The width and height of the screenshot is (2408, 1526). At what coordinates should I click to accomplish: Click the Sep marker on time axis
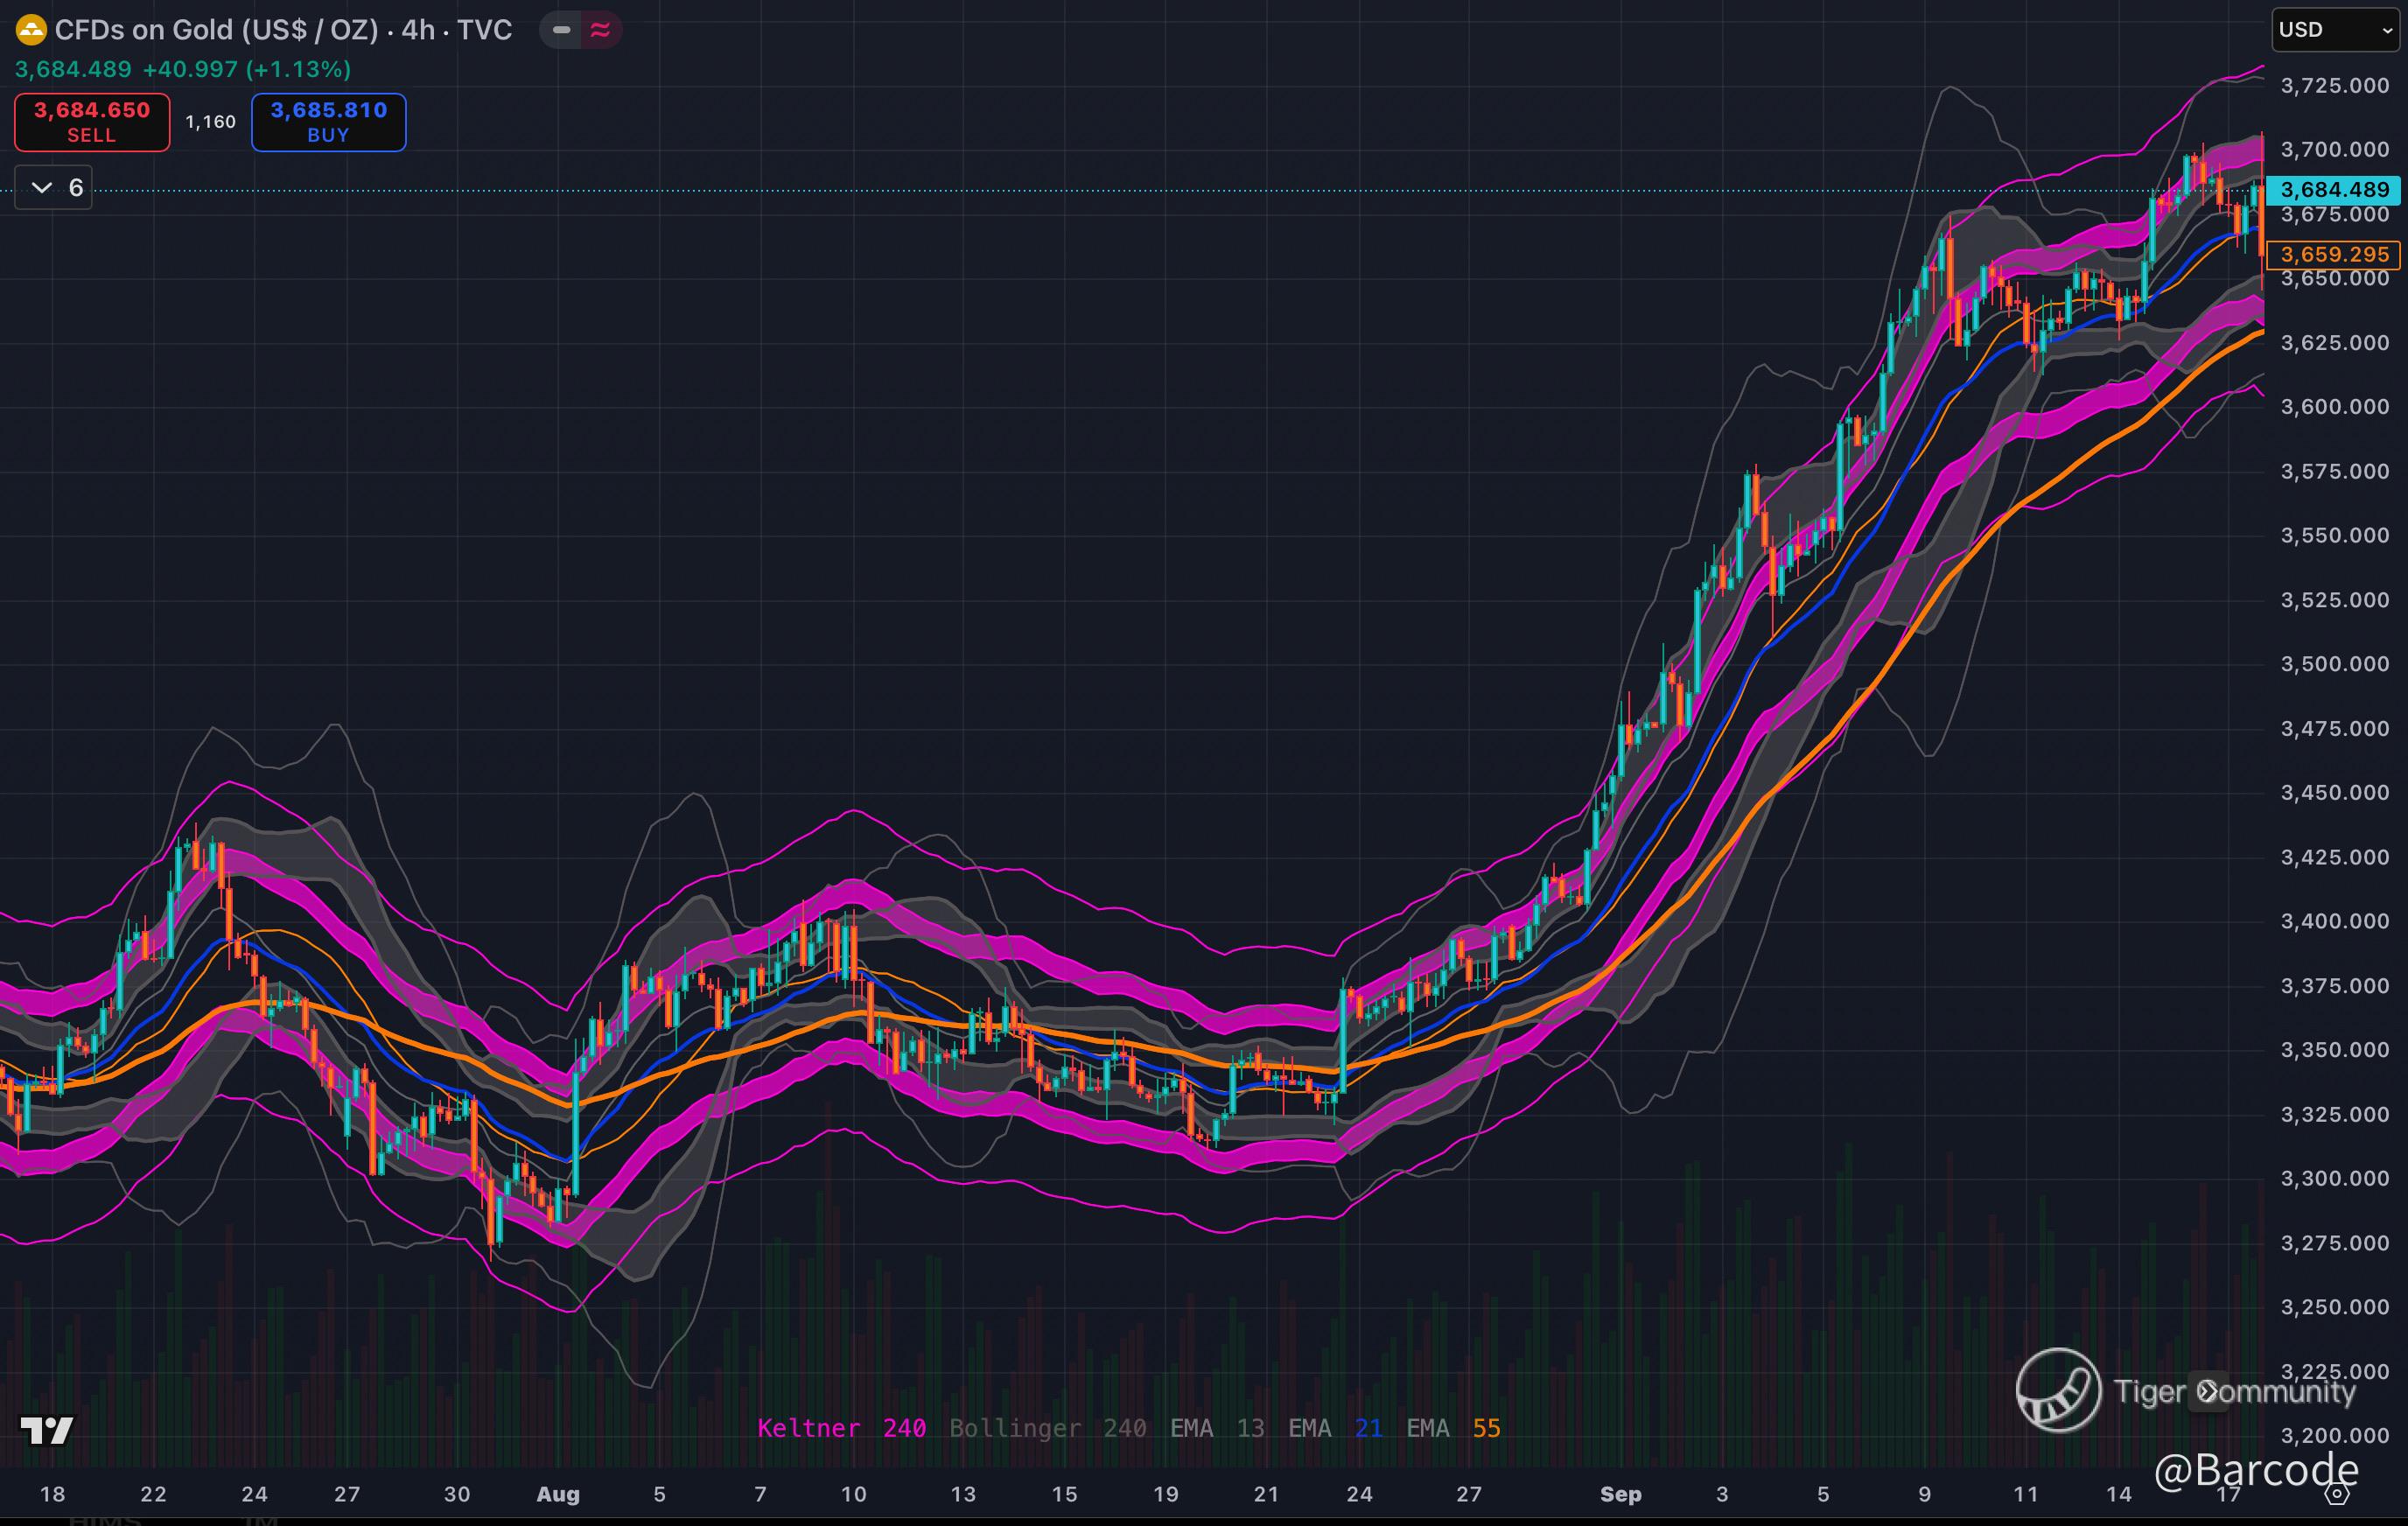pos(1620,1494)
